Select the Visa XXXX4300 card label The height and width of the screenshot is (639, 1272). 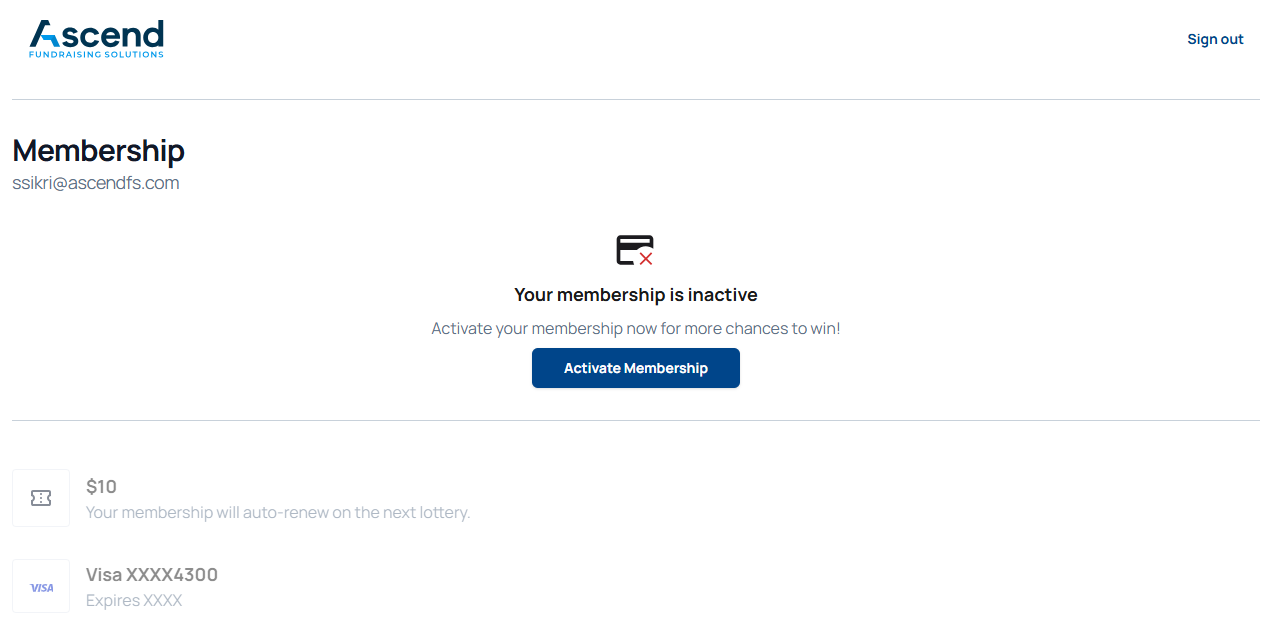152,575
